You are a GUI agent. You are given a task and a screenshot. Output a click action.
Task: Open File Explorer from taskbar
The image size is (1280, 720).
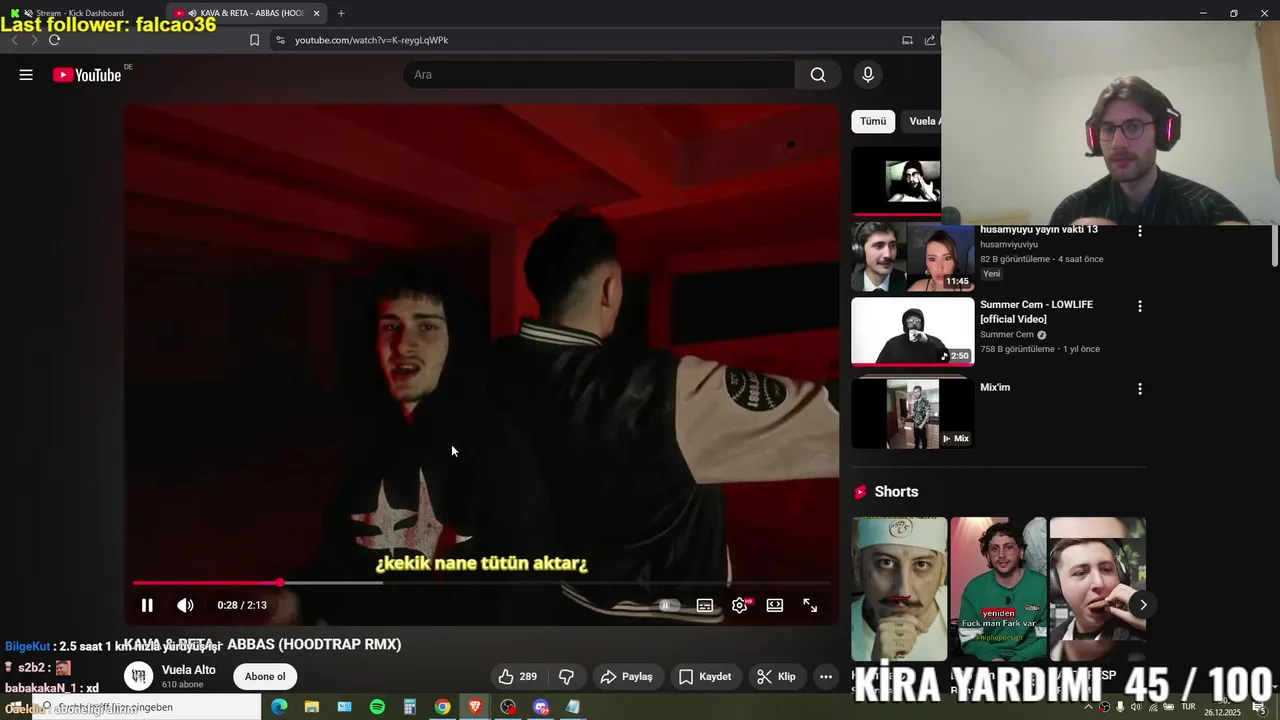click(x=312, y=707)
